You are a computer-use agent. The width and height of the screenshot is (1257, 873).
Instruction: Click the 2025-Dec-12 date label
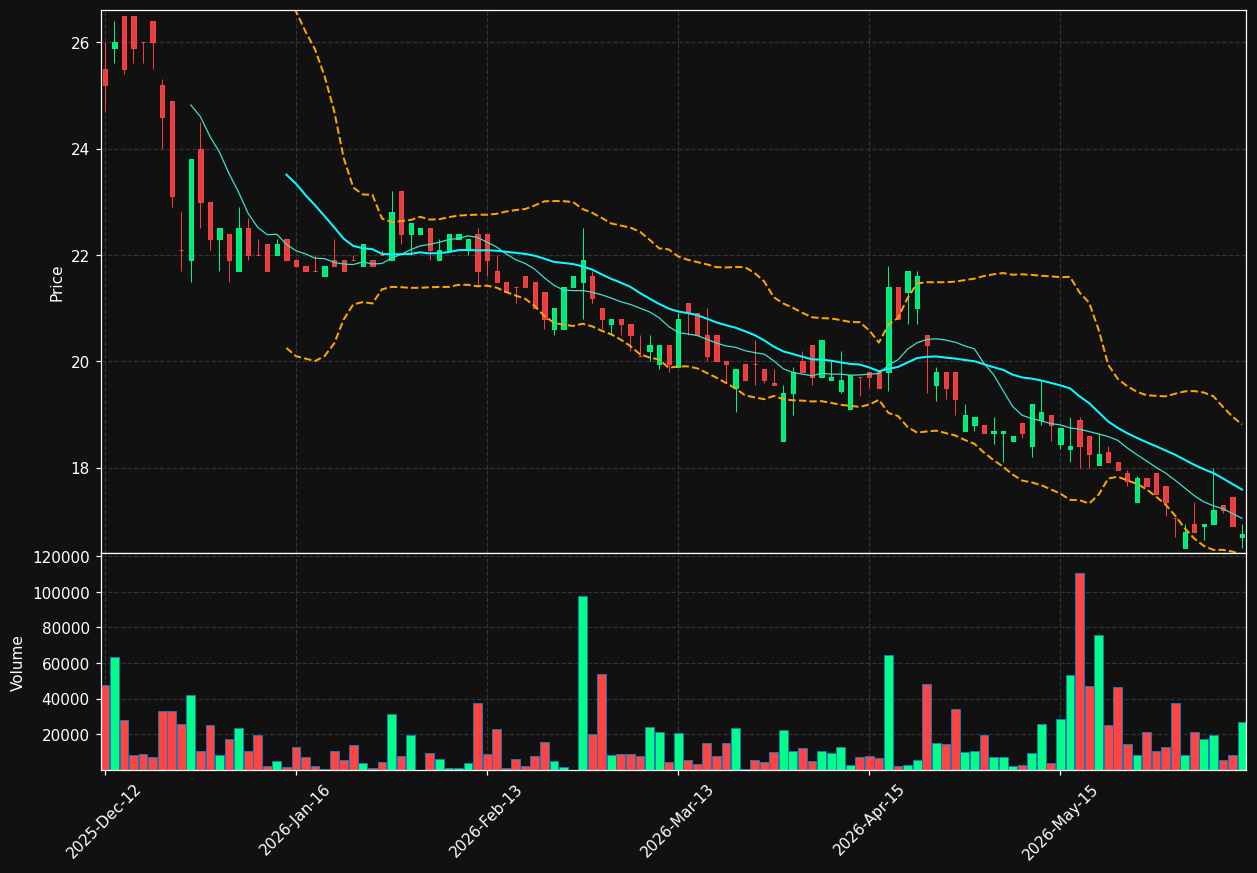tap(104, 822)
